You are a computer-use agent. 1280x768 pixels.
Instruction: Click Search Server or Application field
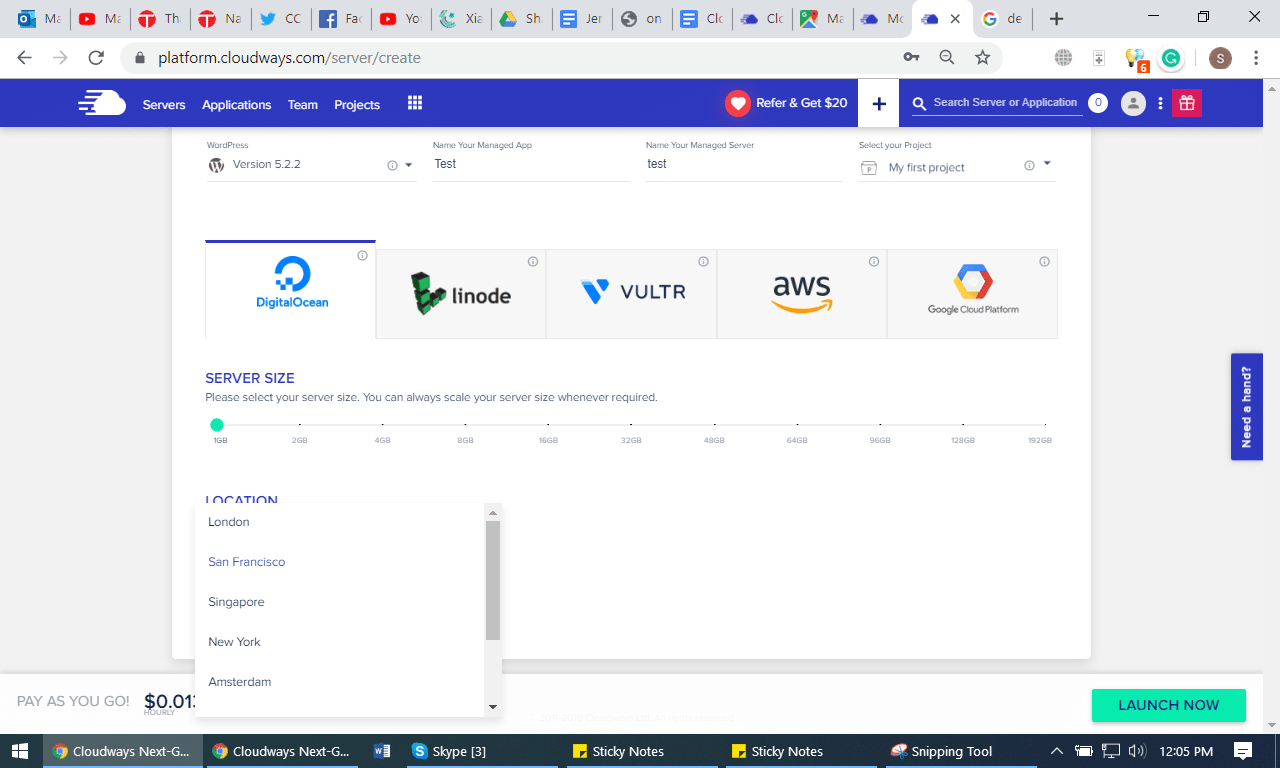click(x=1005, y=103)
